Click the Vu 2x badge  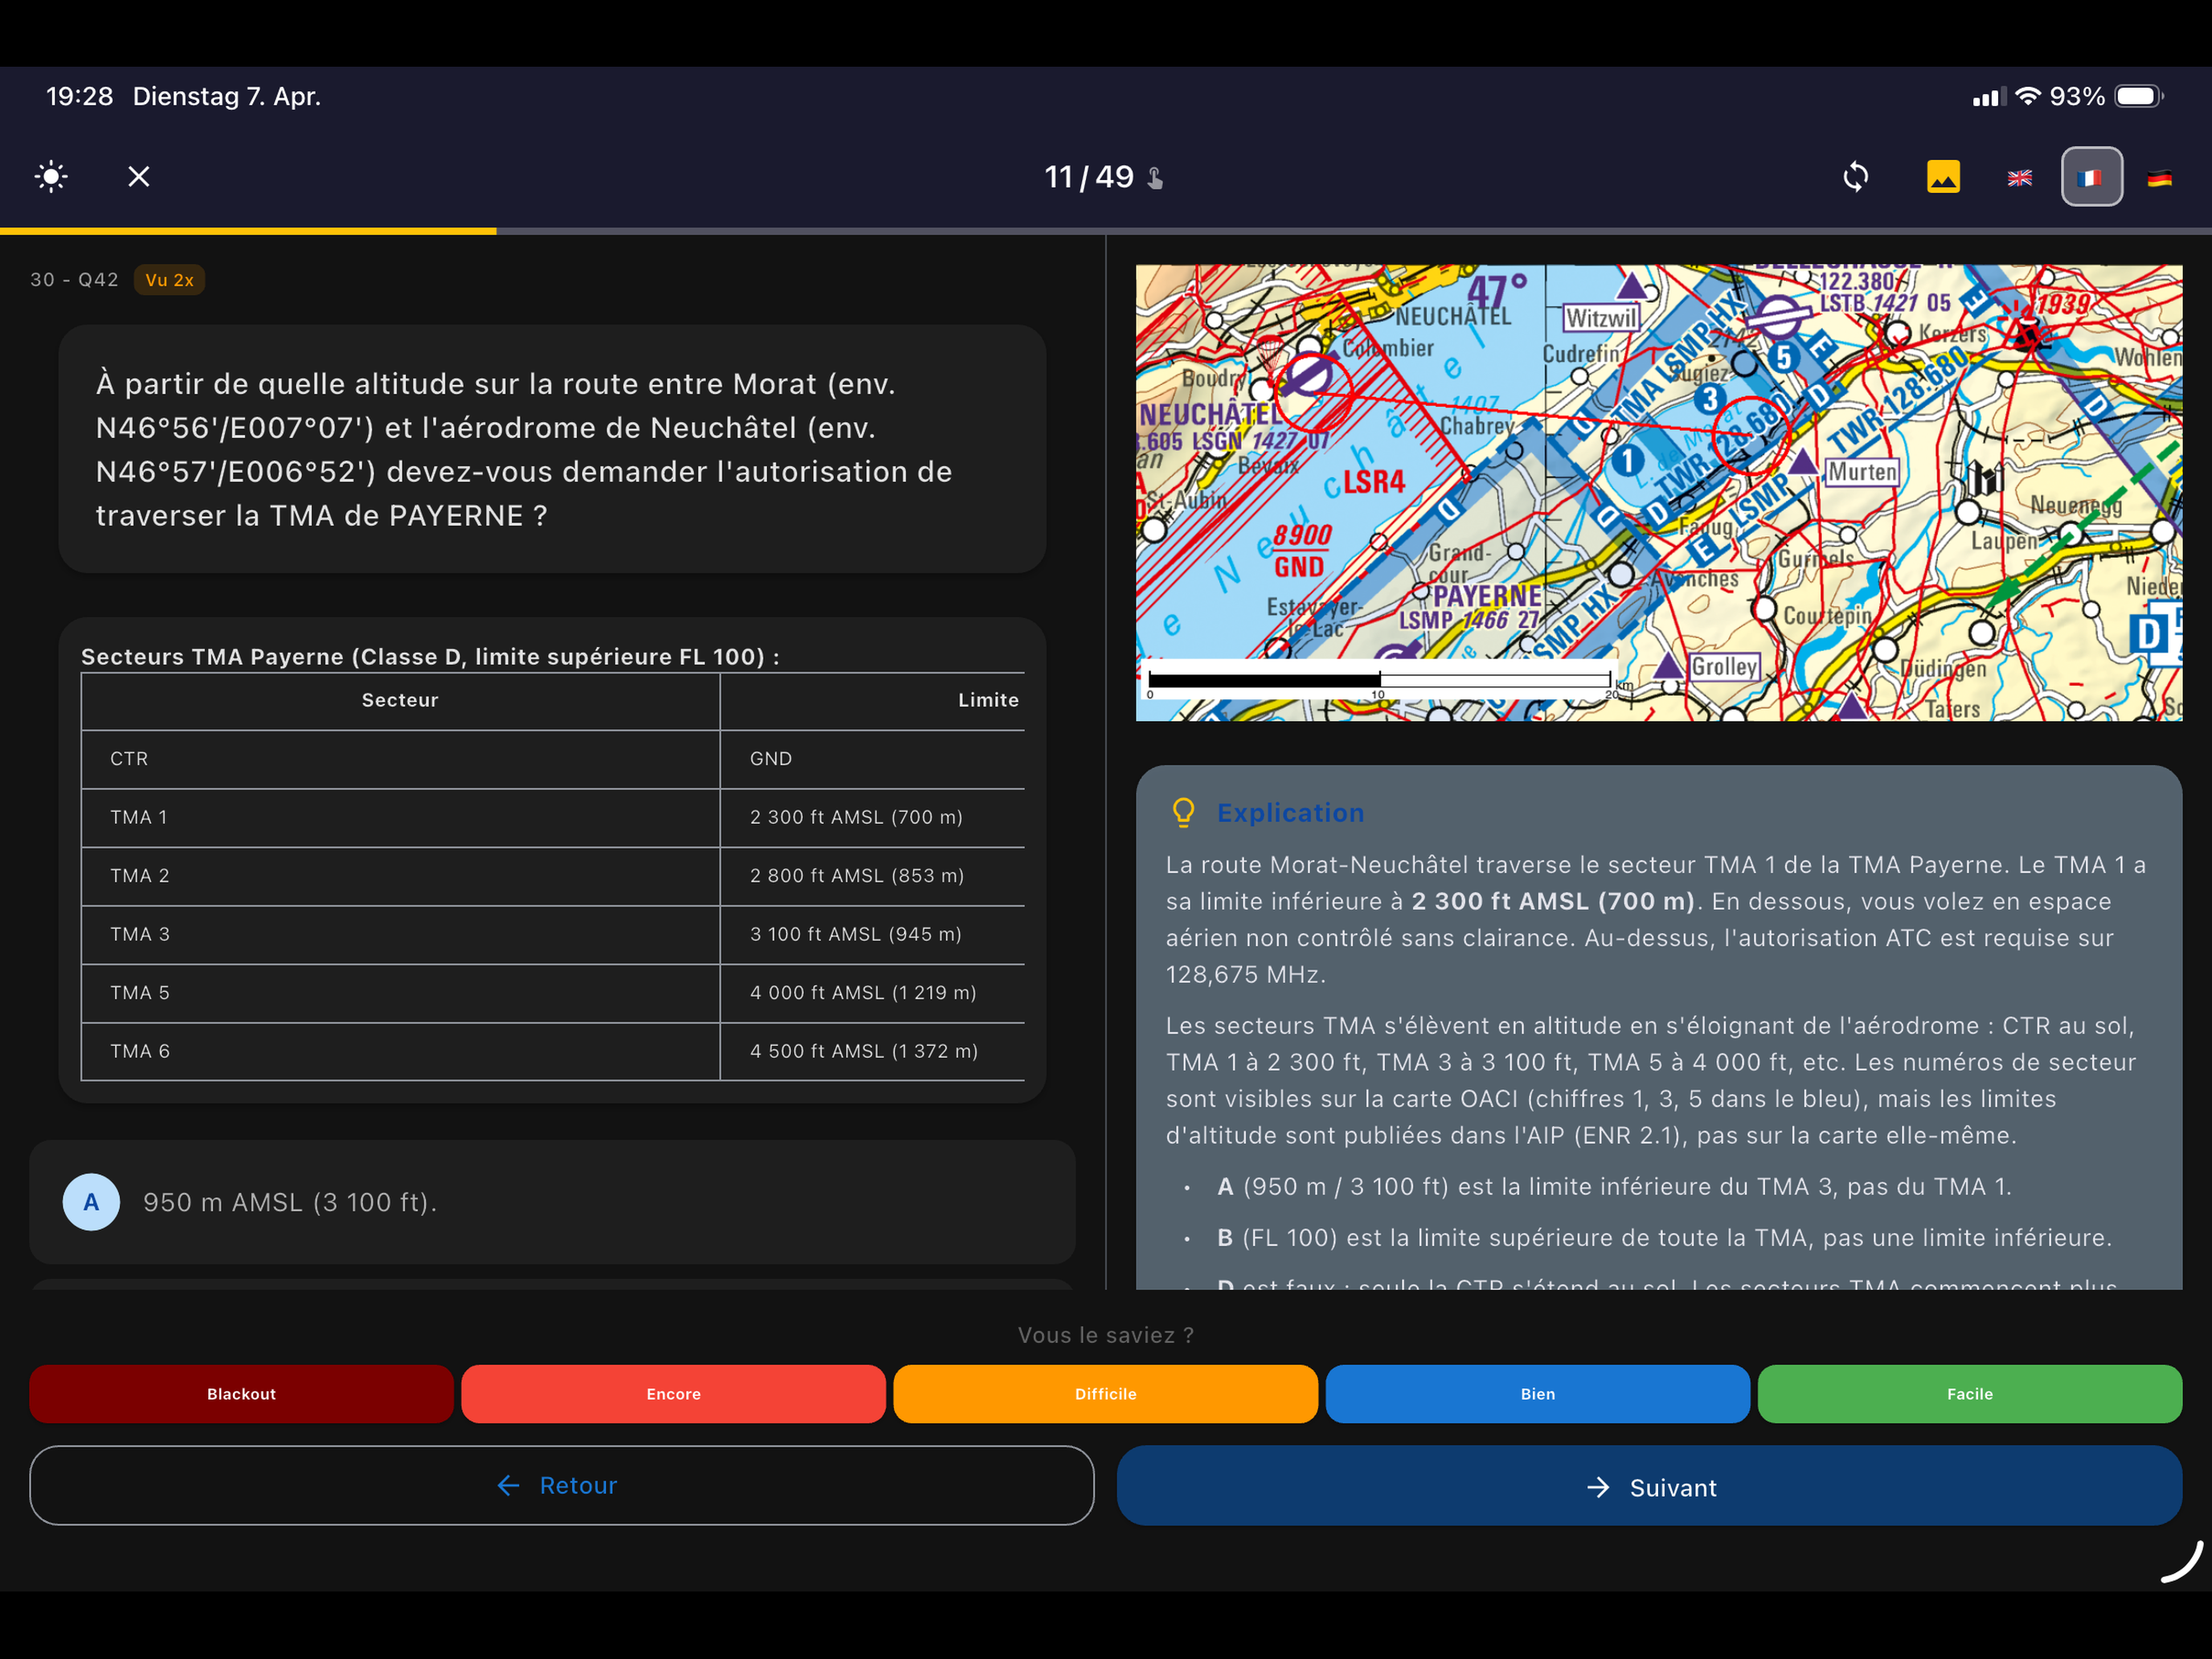coord(169,280)
